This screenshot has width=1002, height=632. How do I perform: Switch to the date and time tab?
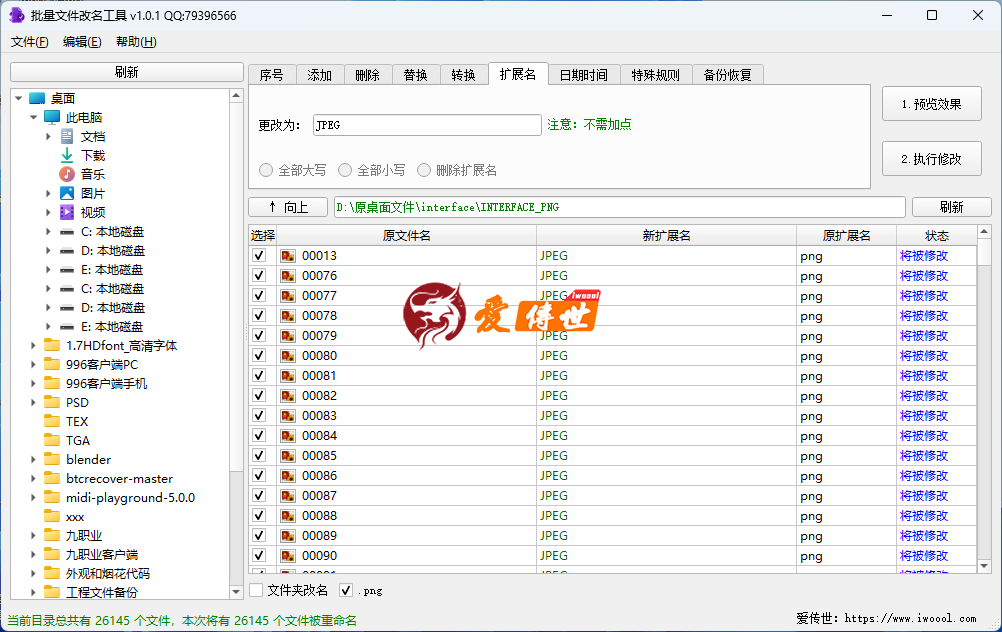click(x=583, y=75)
